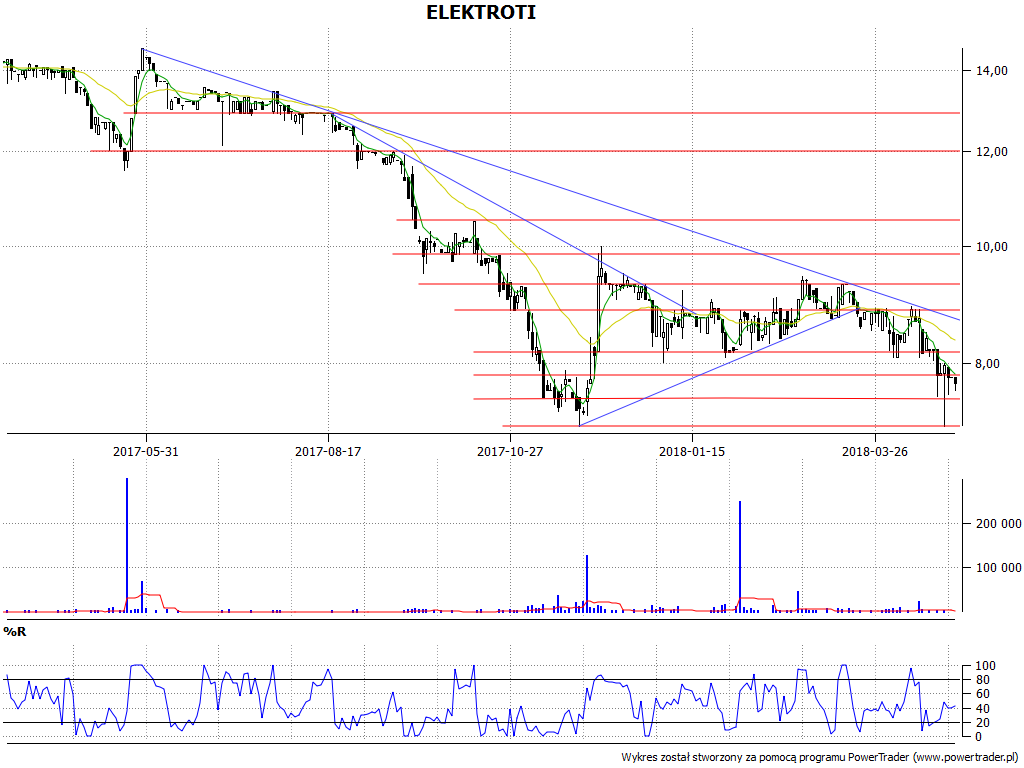Click the 2017-08-17 date label
Viewport: 1024px width, 768px height.
click(x=328, y=451)
